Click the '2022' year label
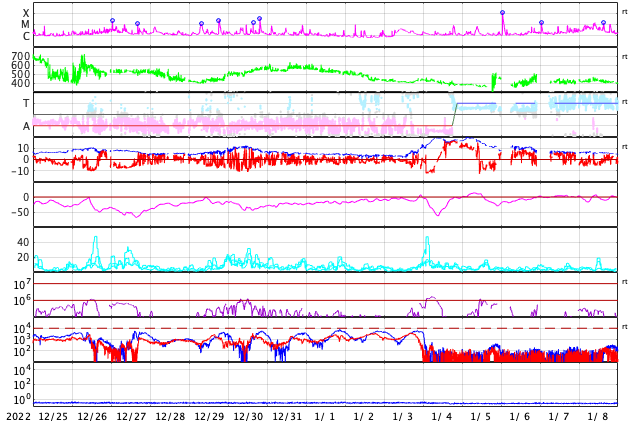This screenshot has height=424, width=634. pos(18,417)
